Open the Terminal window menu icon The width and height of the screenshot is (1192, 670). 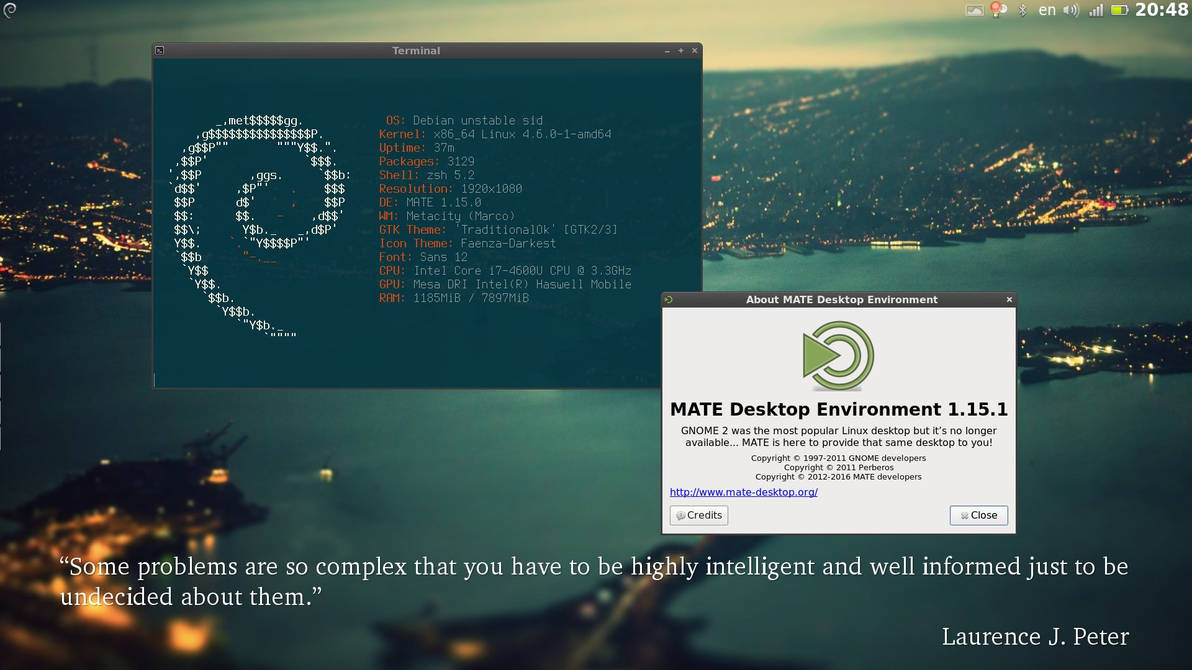click(160, 50)
